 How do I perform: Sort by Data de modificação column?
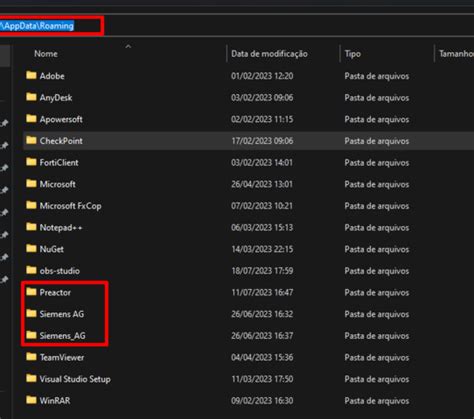(269, 54)
